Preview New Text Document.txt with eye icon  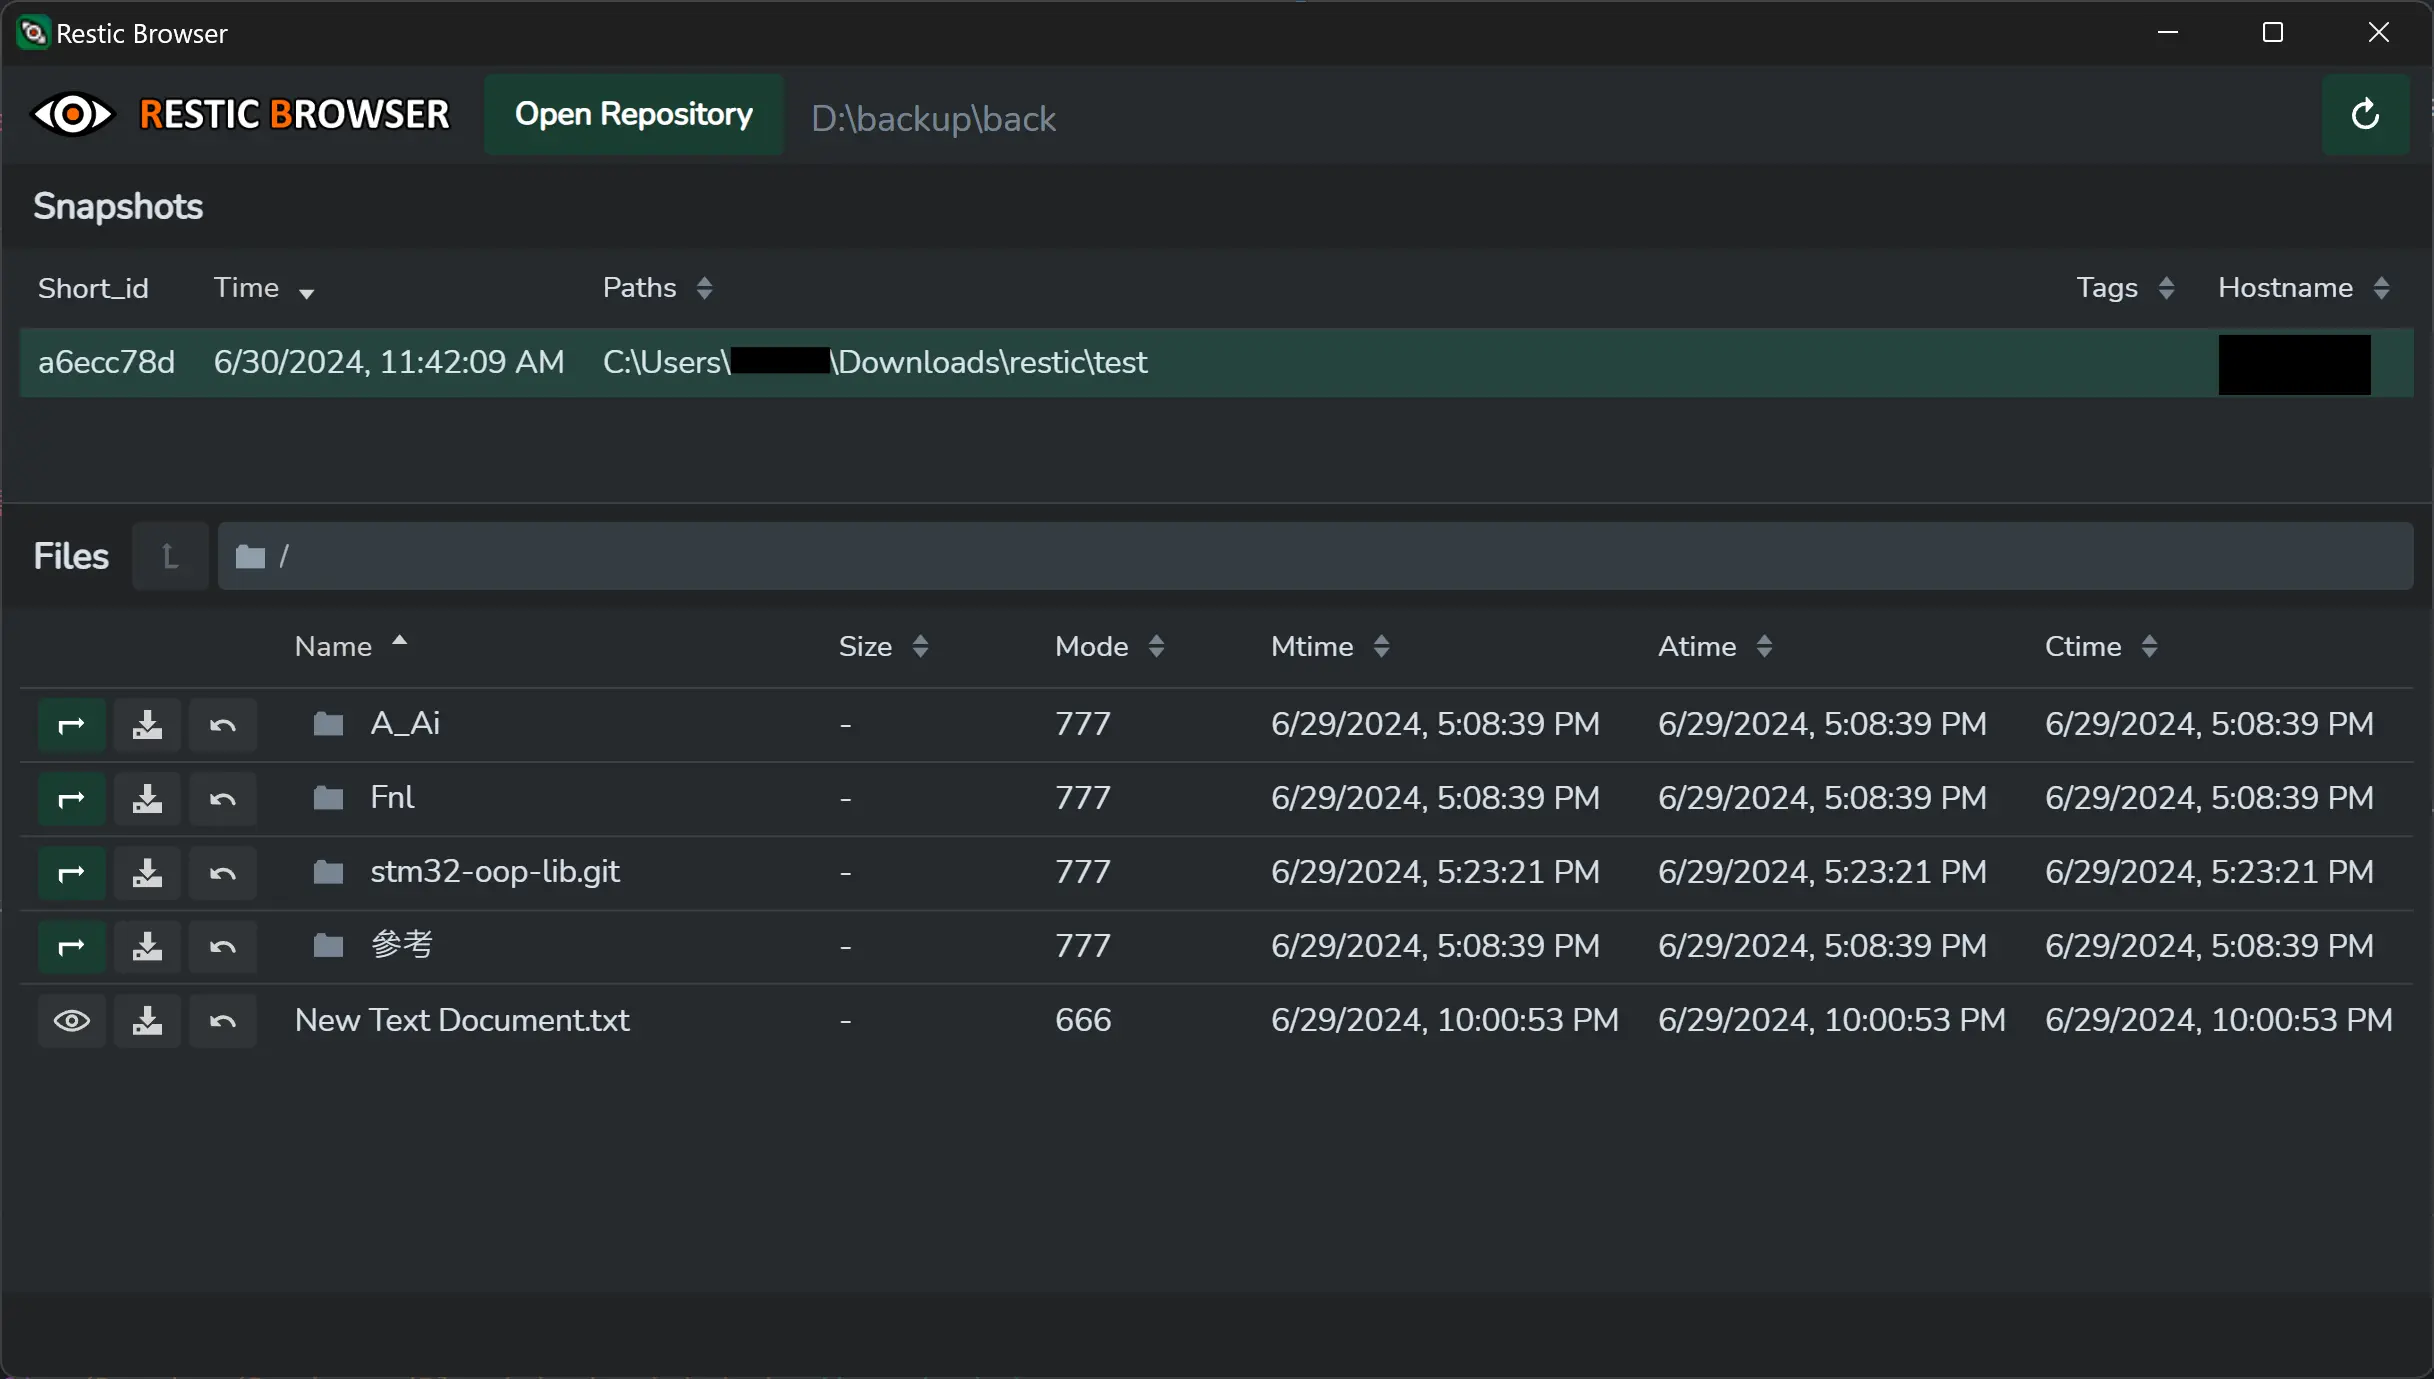click(x=71, y=1021)
